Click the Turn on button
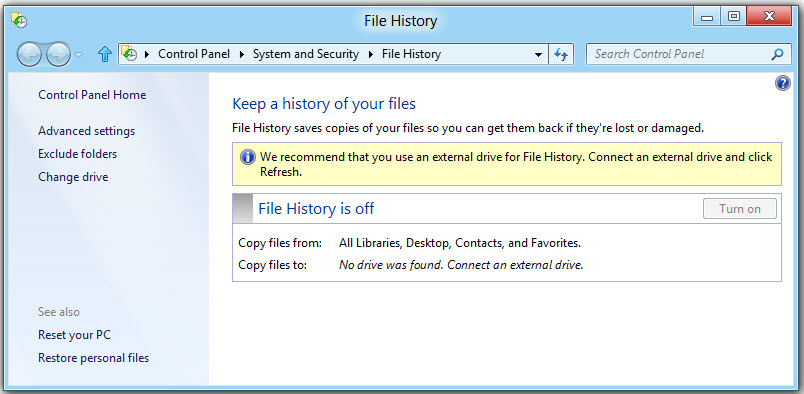This screenshot has width=804, height=394. (x=739, y=209)
